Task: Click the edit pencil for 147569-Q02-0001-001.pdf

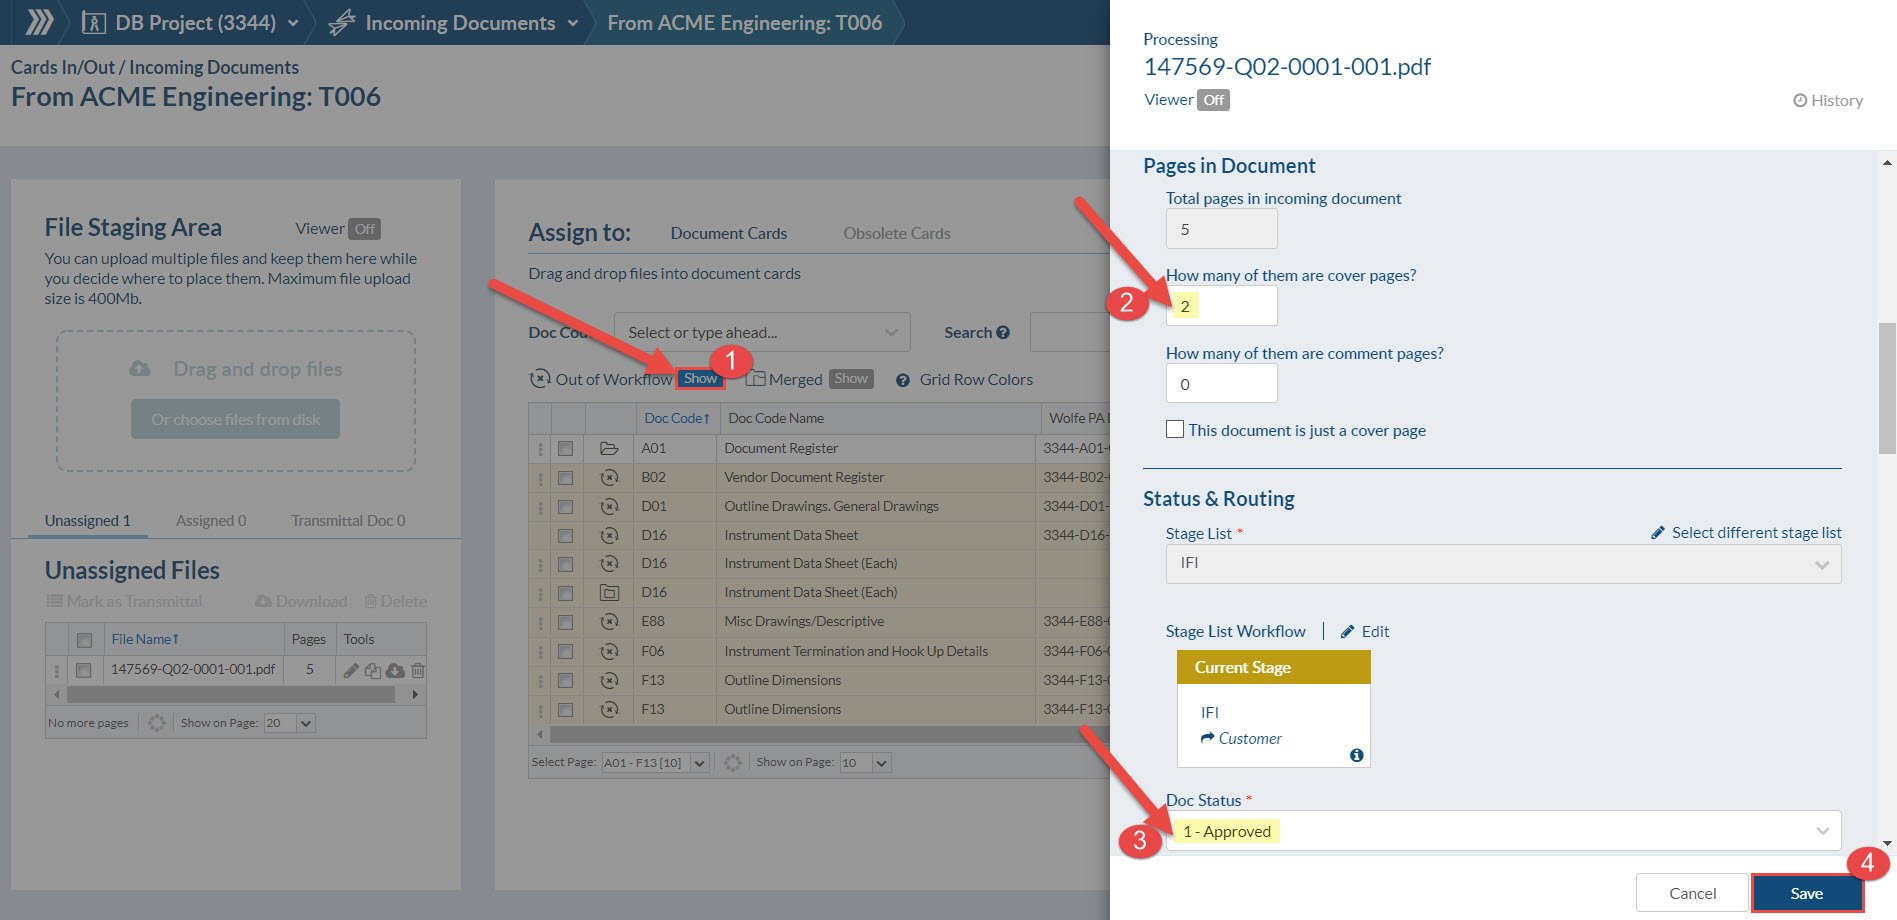Action: [x=351, y=670]
